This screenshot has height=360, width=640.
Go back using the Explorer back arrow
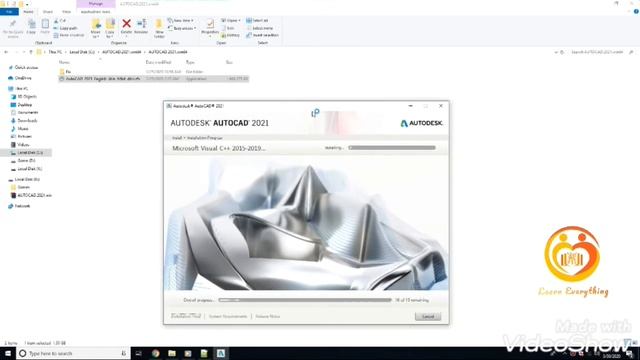pyautogui.click(x=6, y=52)
